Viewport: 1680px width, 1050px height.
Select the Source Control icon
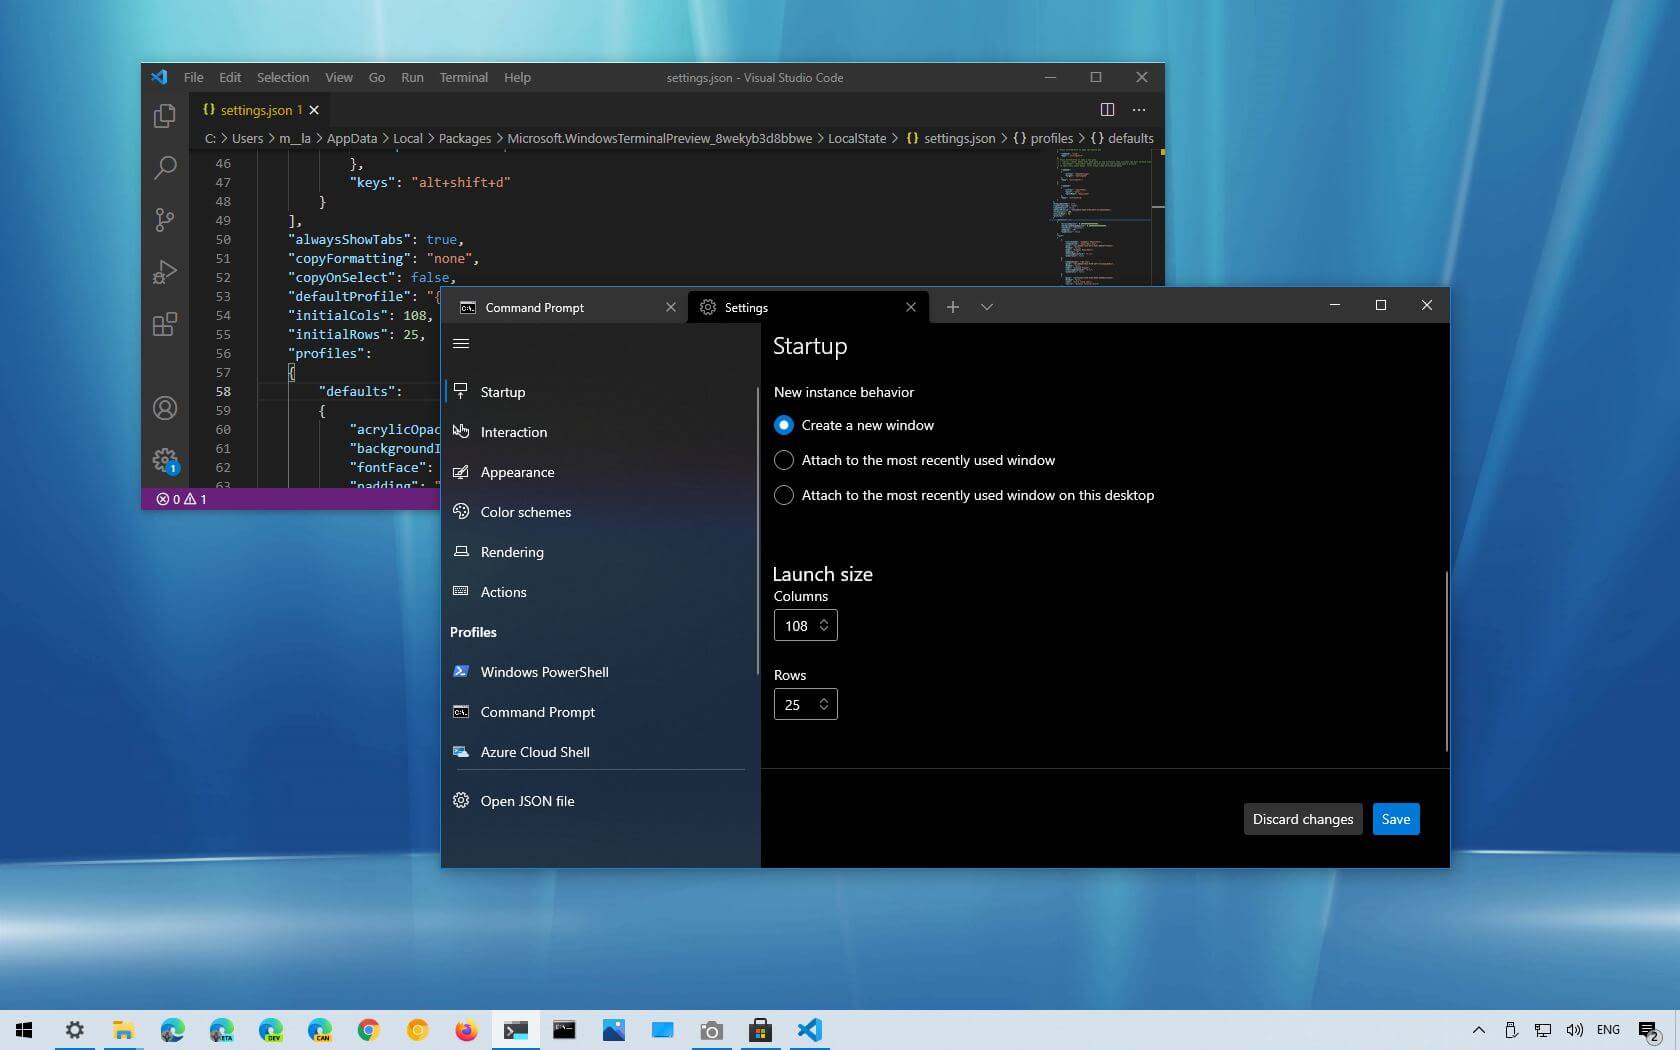[x=164, y=220]
